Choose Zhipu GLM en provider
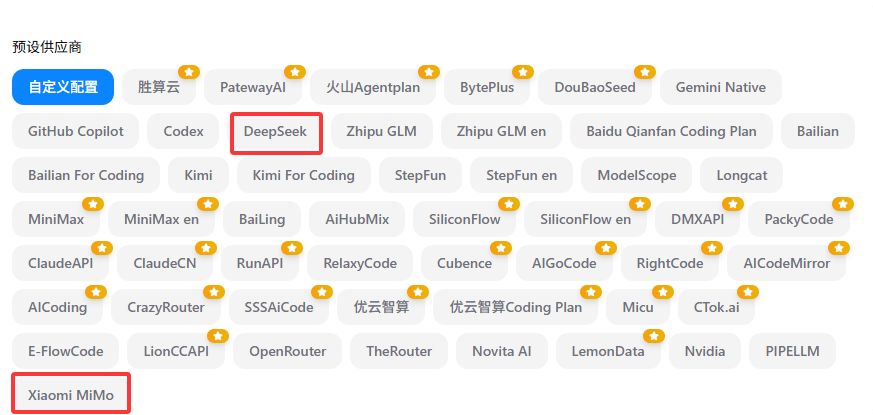Image resolution: width=873 pixels, height=415 pixels. [501, 131]
